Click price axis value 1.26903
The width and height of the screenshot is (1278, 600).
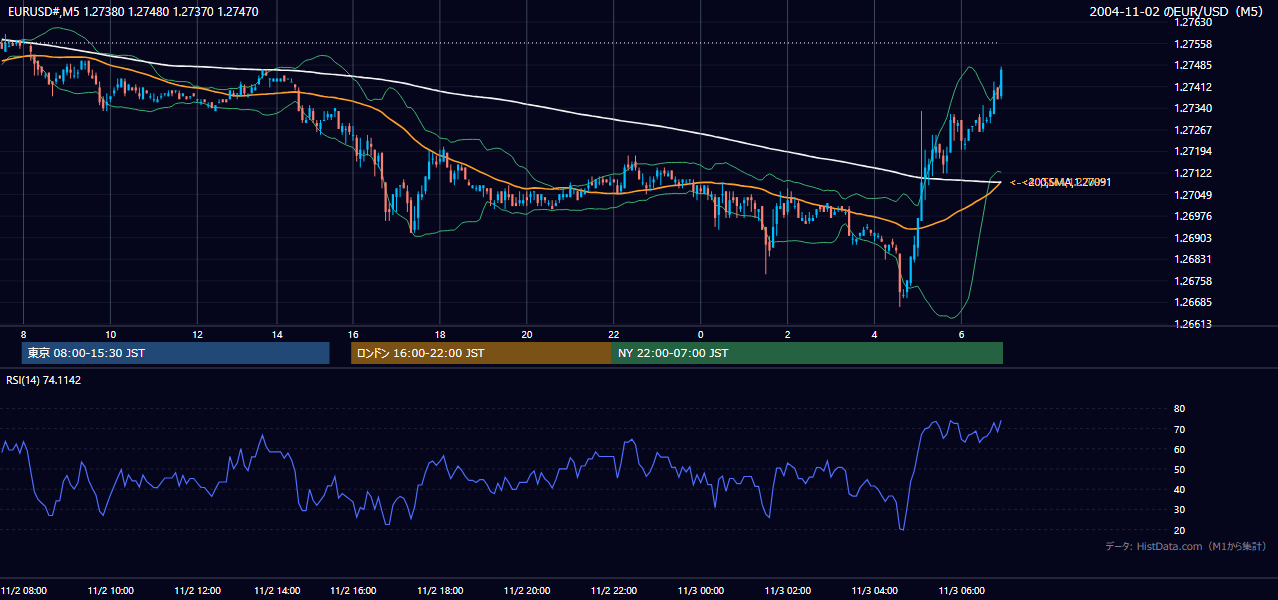[x=1192, y=238]
